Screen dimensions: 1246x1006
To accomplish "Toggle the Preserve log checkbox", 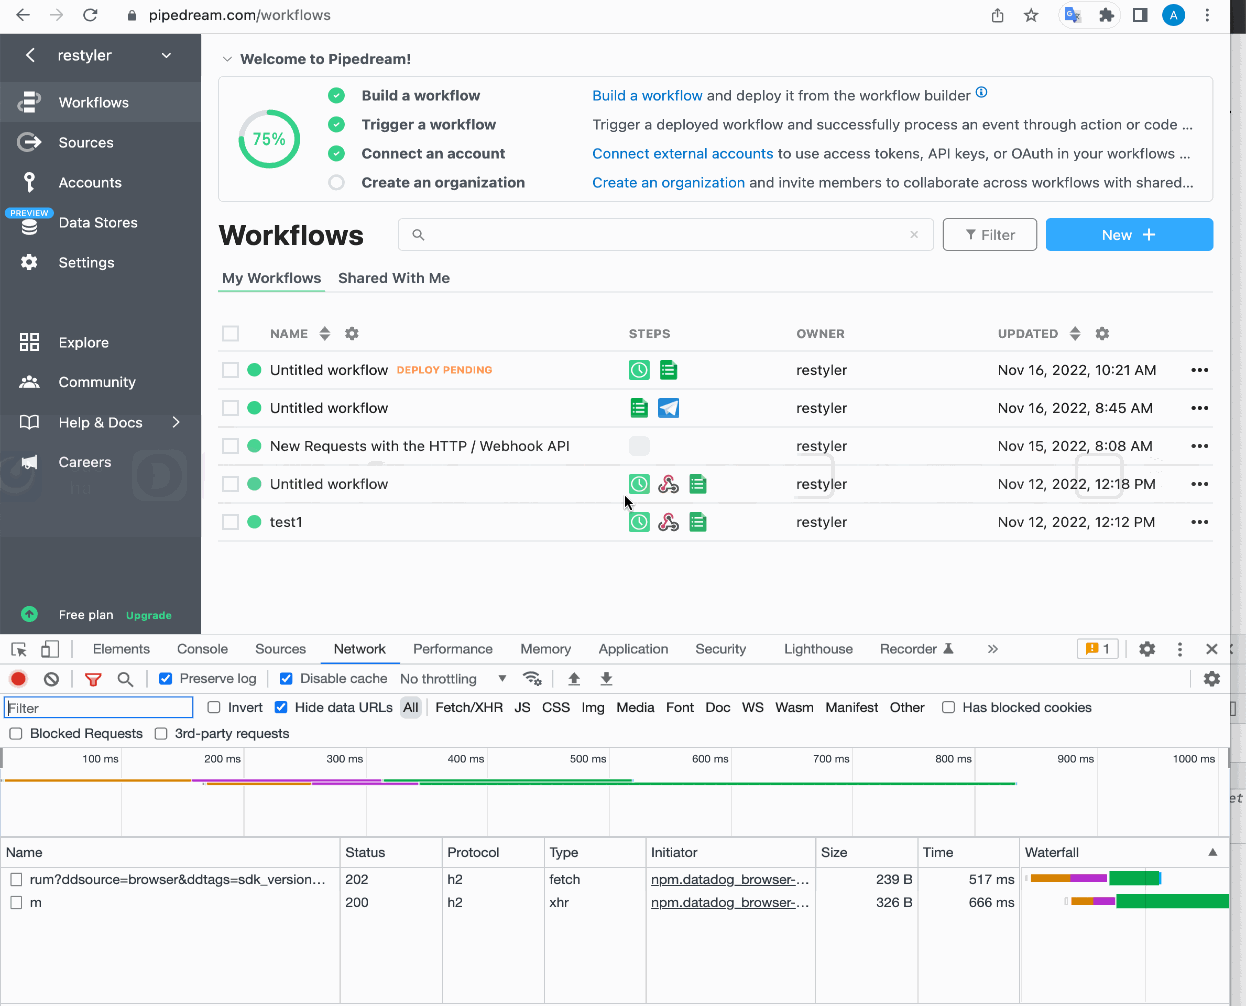I will click(166, 678).
